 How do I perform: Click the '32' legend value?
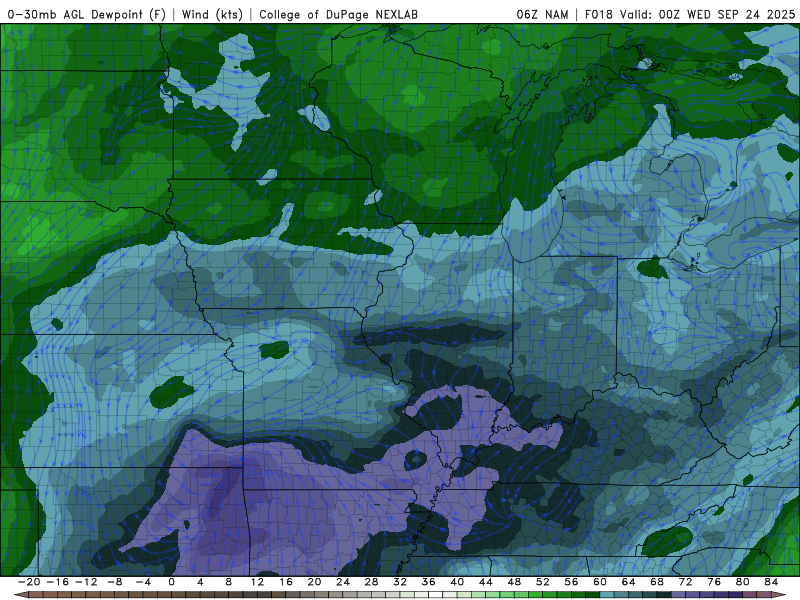tap(400, 582)
